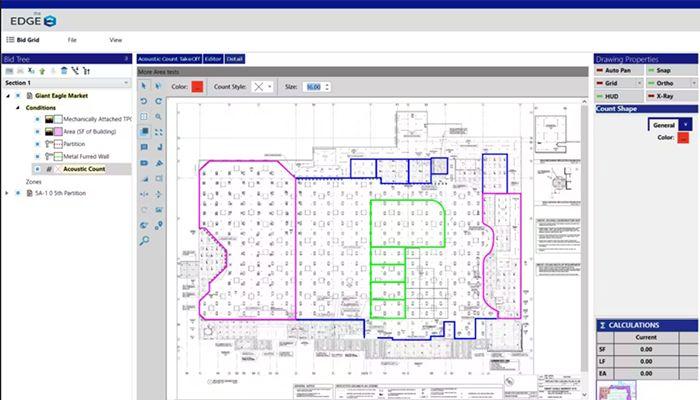Viewport: 700px width, 400px height.
Task: Click the X subscript icon in Bid Tree
Action: click(31, 71)
